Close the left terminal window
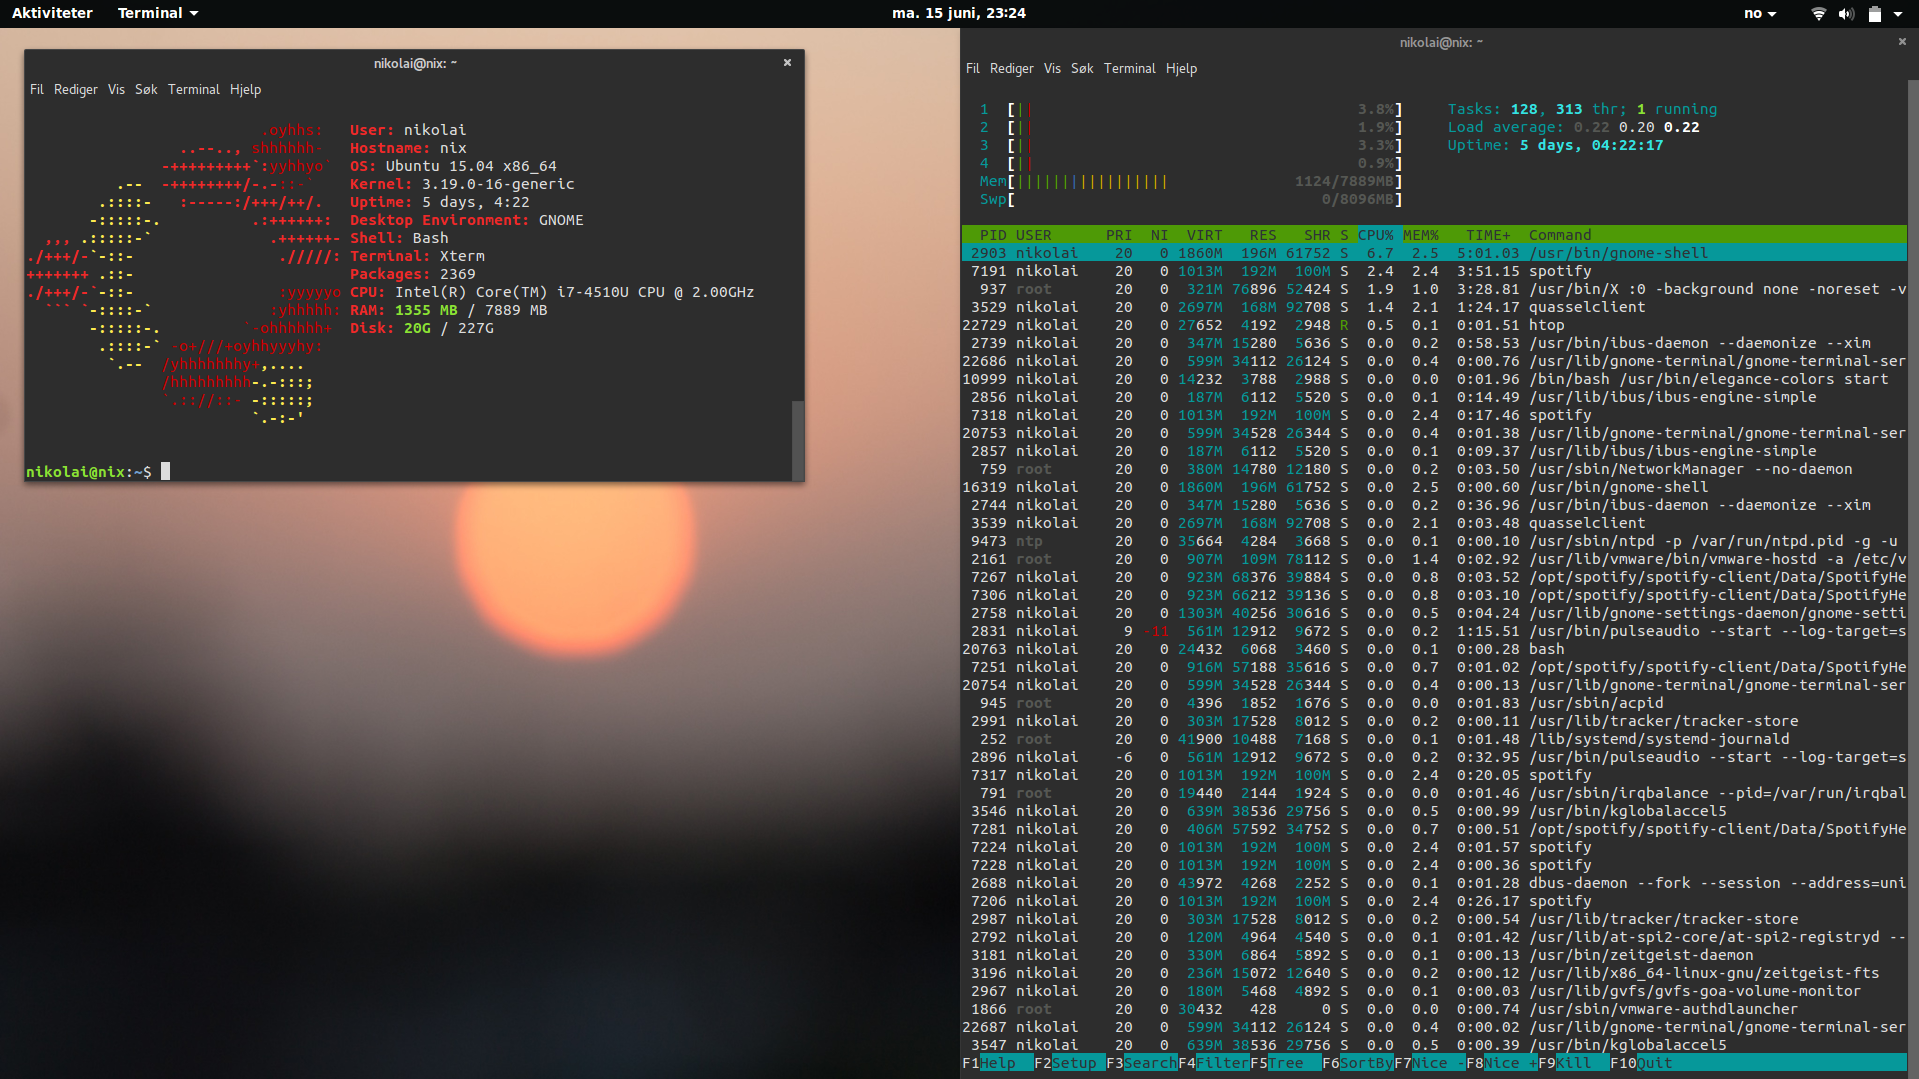Screen dimensions: 1919x1079 coord(787,62)
